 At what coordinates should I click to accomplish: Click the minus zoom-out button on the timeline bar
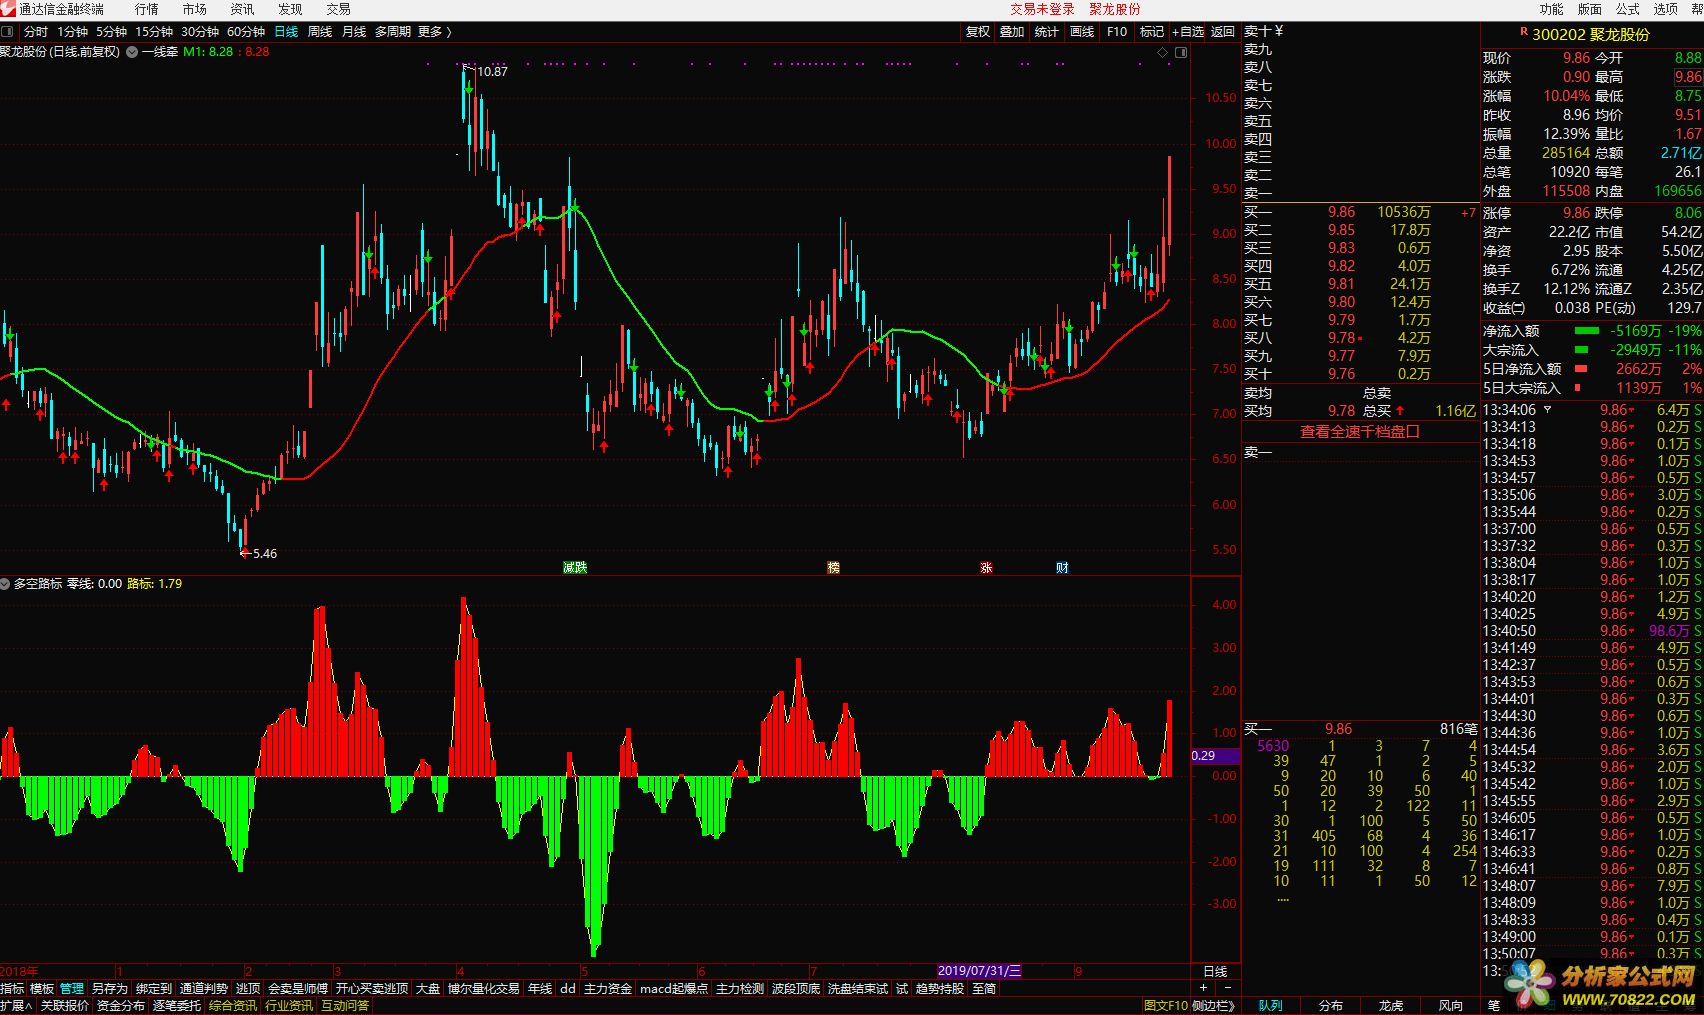pos(1227,988)
